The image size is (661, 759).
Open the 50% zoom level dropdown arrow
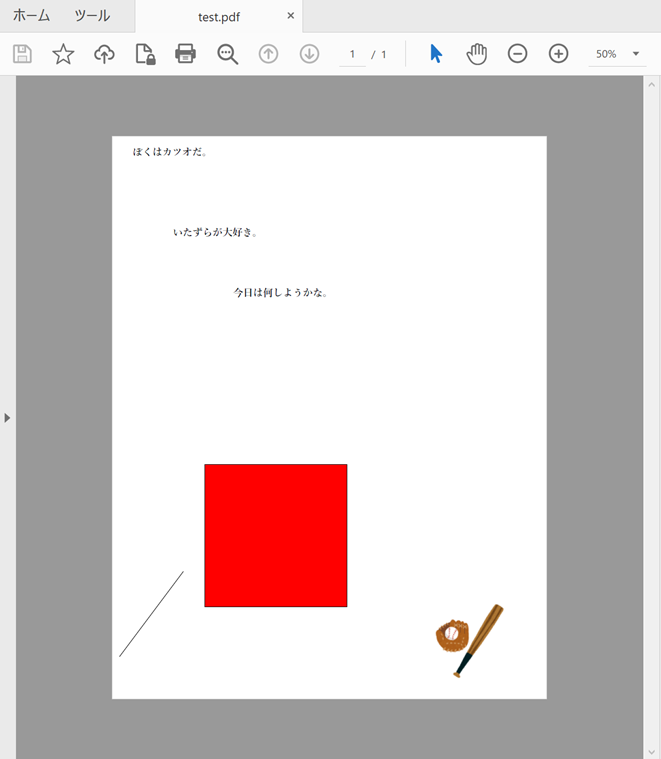coord(636,54)
